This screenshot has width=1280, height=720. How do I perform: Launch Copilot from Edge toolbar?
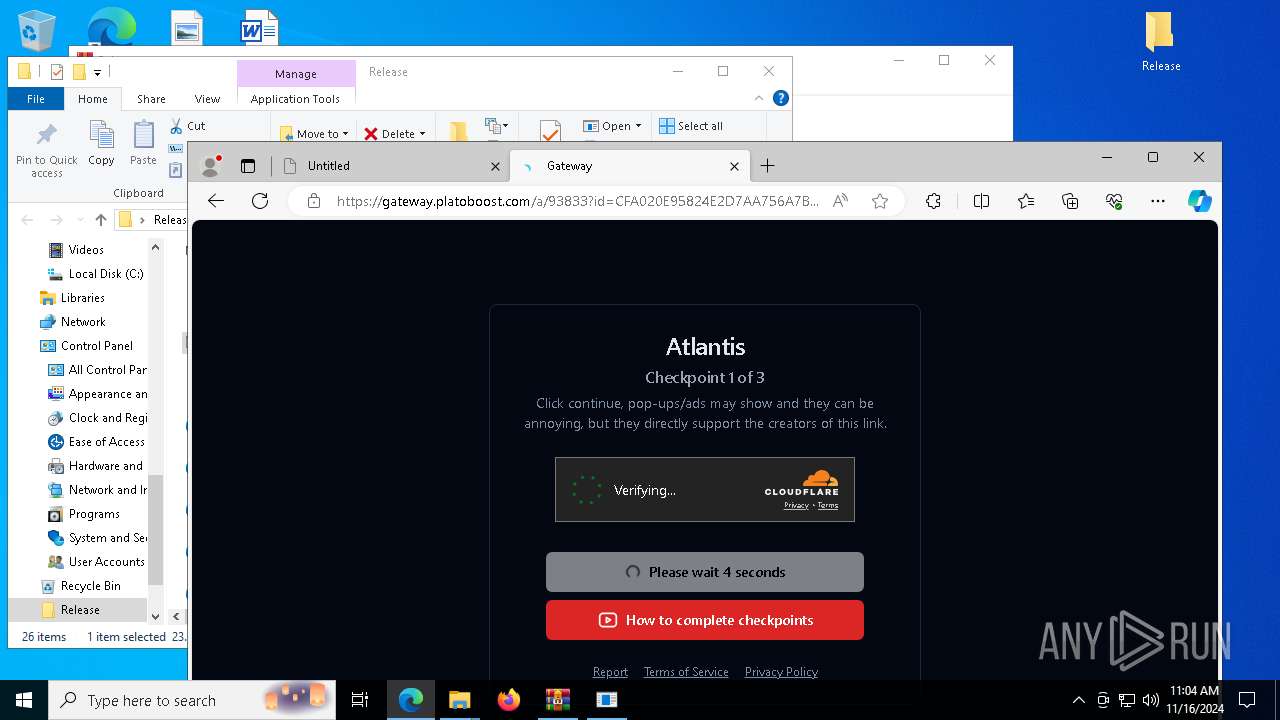pyautogui.click(x=1200, y=201)
